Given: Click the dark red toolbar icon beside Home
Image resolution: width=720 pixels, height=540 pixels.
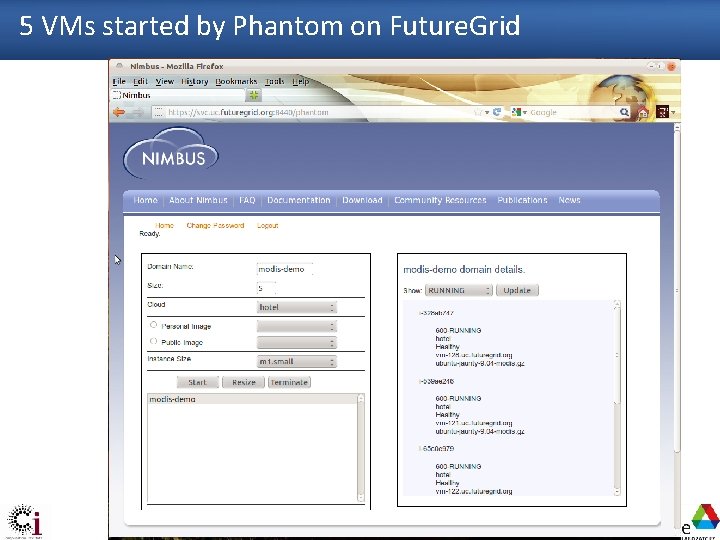Looking at the screenshot, I should pyautogui.click(x=662, y=112).
